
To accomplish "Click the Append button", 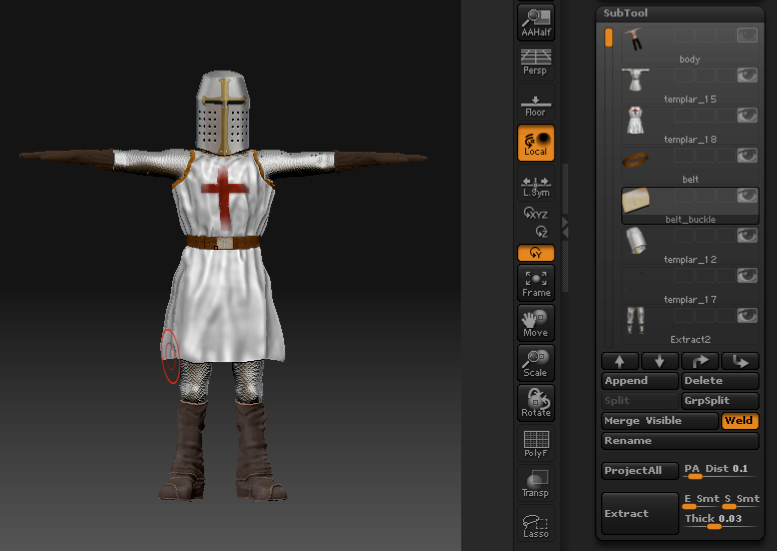I will (x=640, y=381).
